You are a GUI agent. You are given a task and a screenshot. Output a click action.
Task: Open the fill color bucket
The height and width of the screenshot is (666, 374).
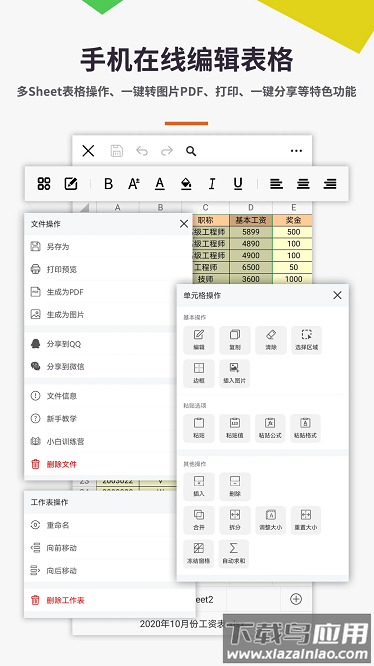click(x=186, y=183)
